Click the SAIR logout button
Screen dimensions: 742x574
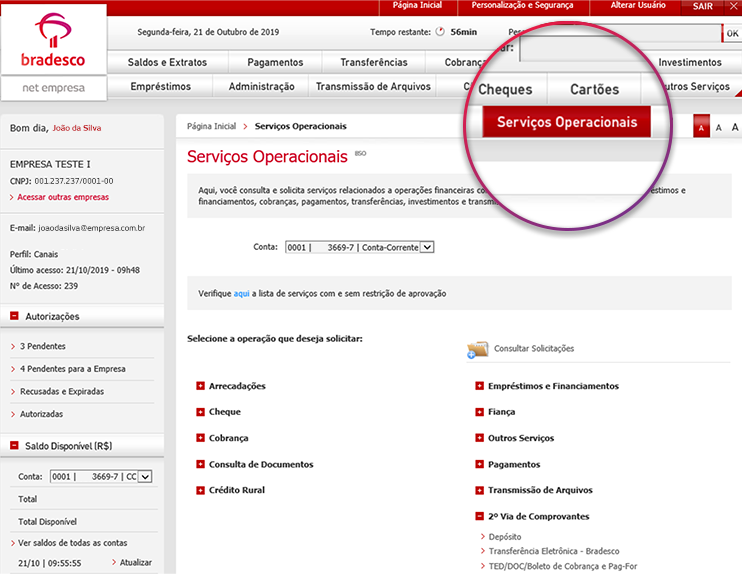click(702, 6)
